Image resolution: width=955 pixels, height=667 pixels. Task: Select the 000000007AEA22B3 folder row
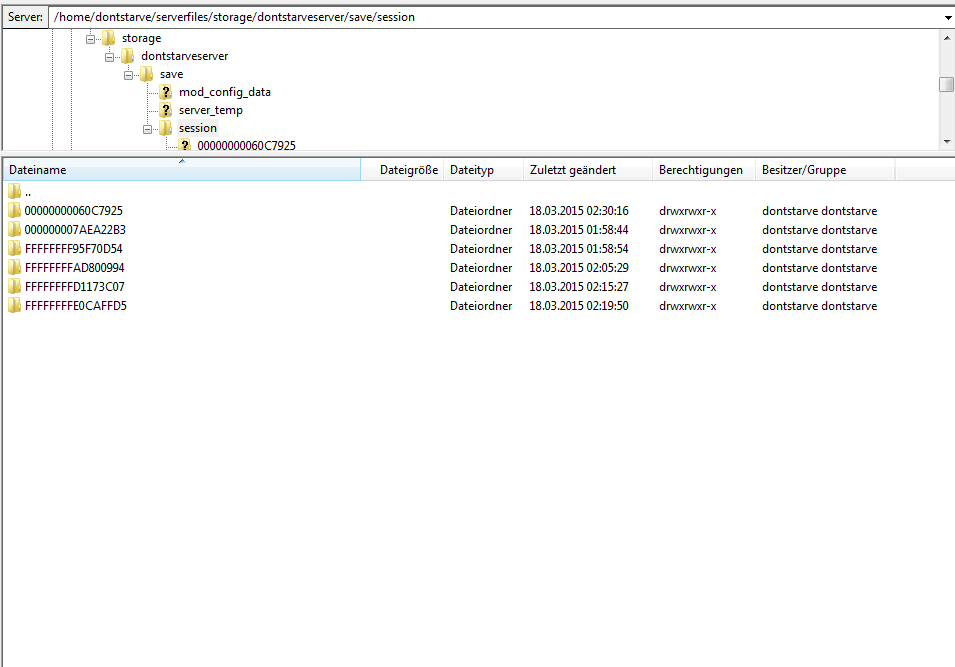(75, 230)
